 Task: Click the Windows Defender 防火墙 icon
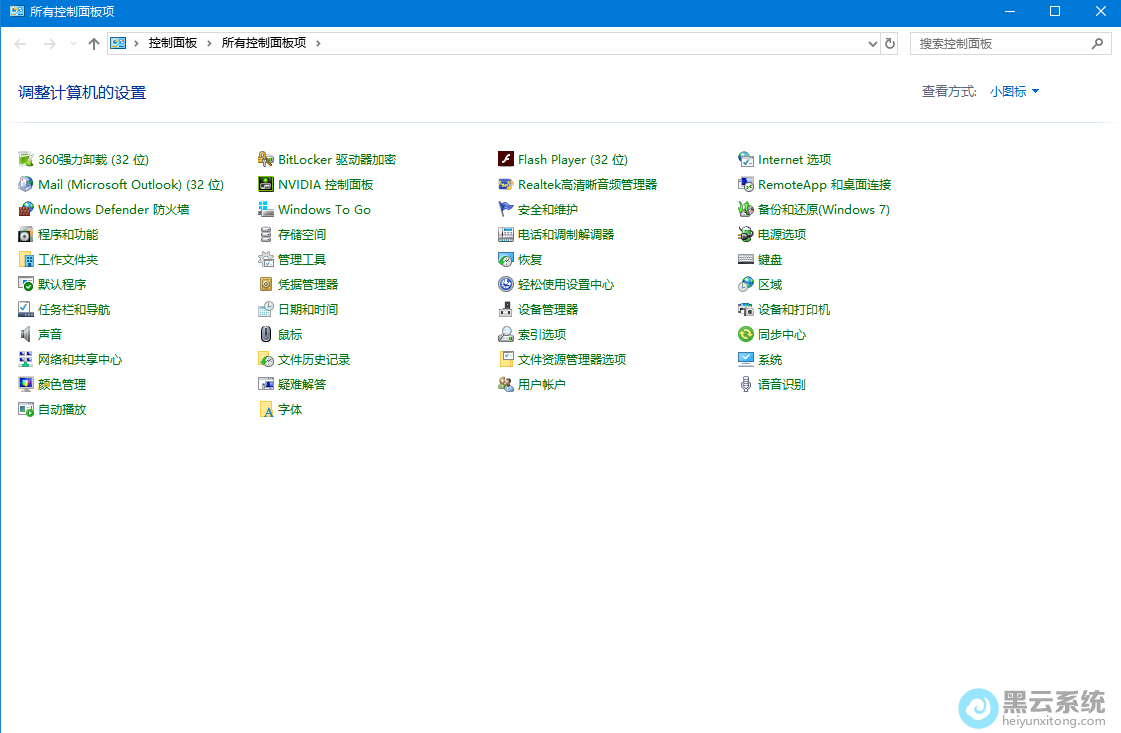pyautogui.click(x=26, y=209)
